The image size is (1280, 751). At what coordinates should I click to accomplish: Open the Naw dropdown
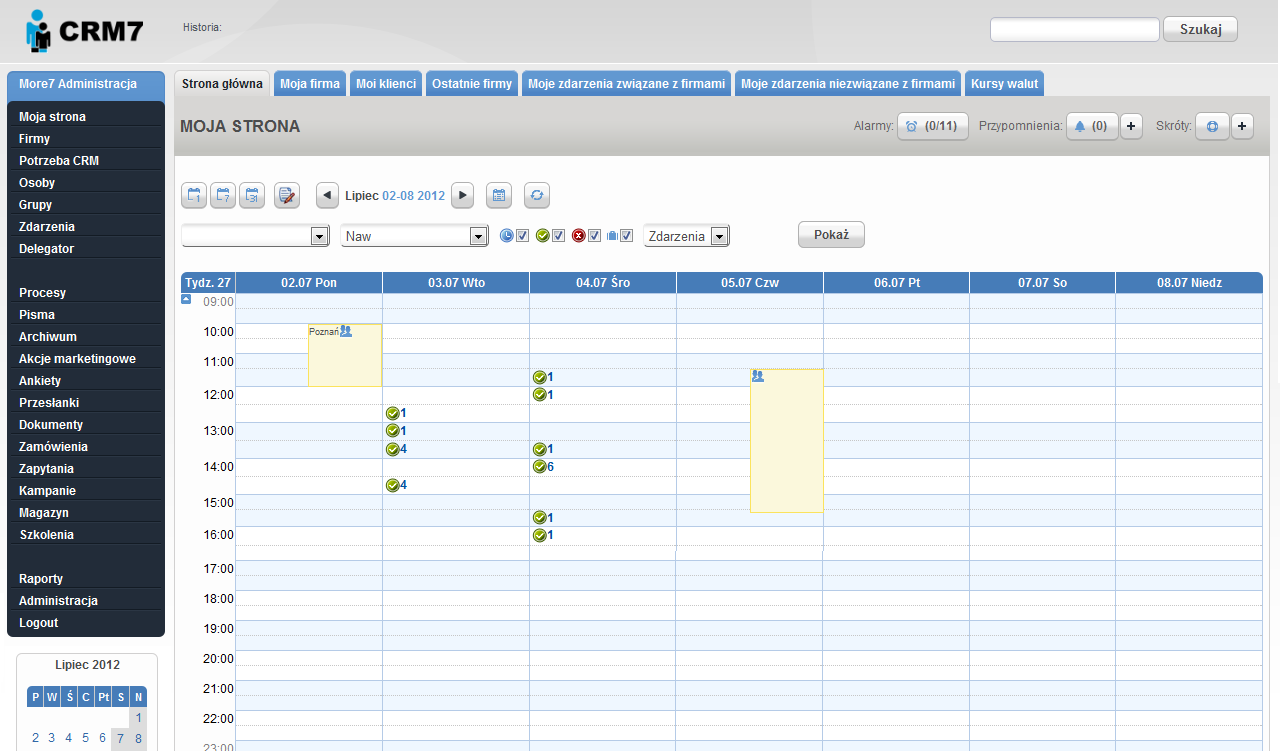pos(414,236)
